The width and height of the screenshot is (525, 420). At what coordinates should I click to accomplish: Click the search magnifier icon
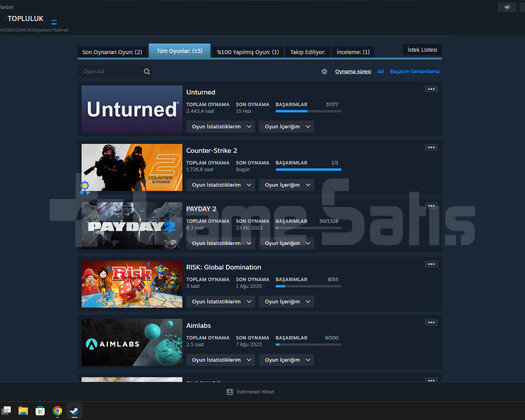click(x=147, y=71)
